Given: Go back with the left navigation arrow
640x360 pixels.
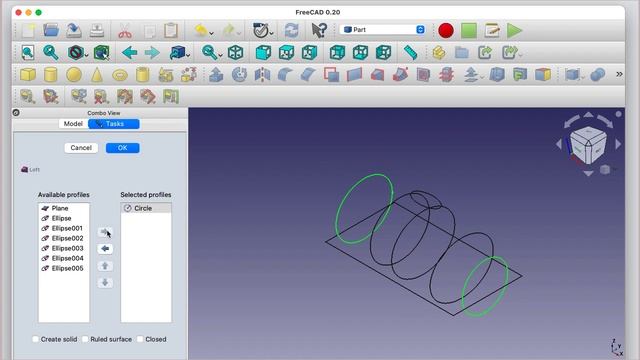Looking at the screenshot, I should coord(129,53).
